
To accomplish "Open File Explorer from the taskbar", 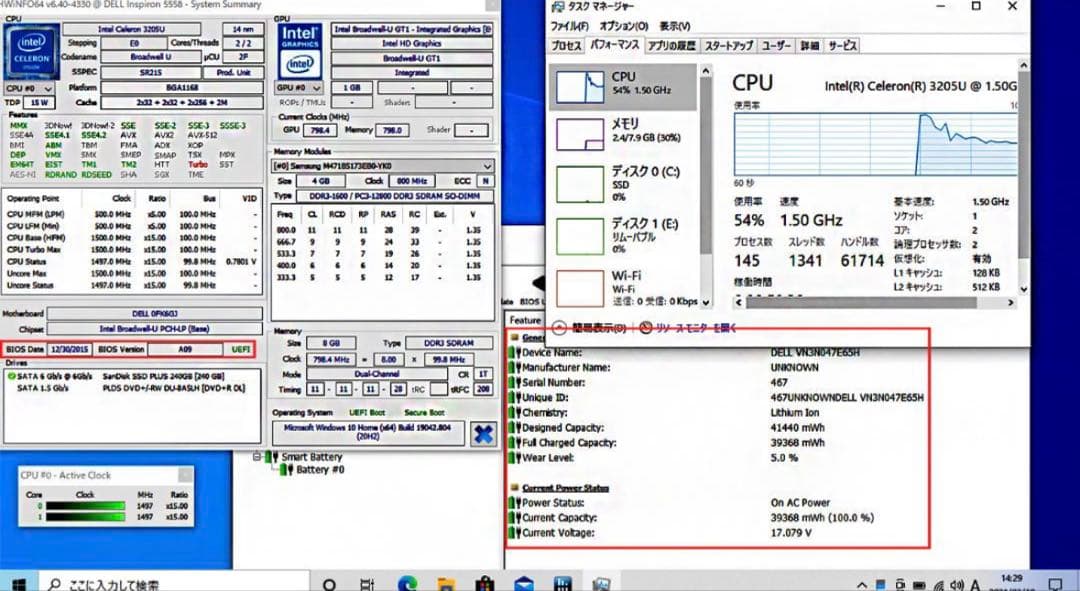I will (446, 584).
